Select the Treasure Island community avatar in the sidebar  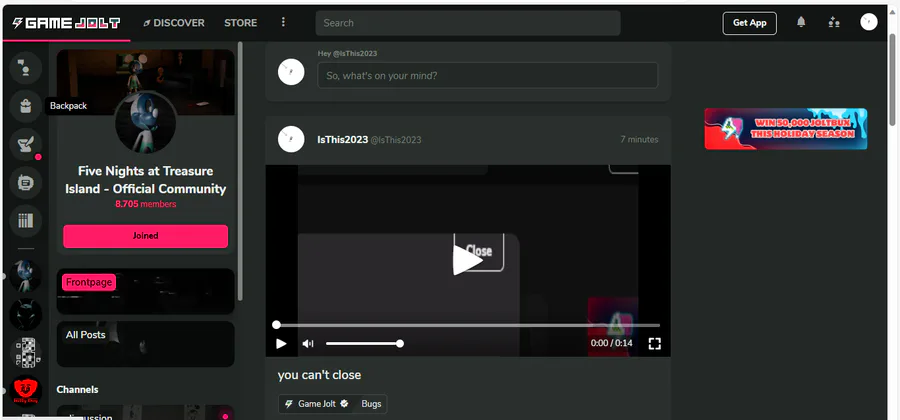26,276
